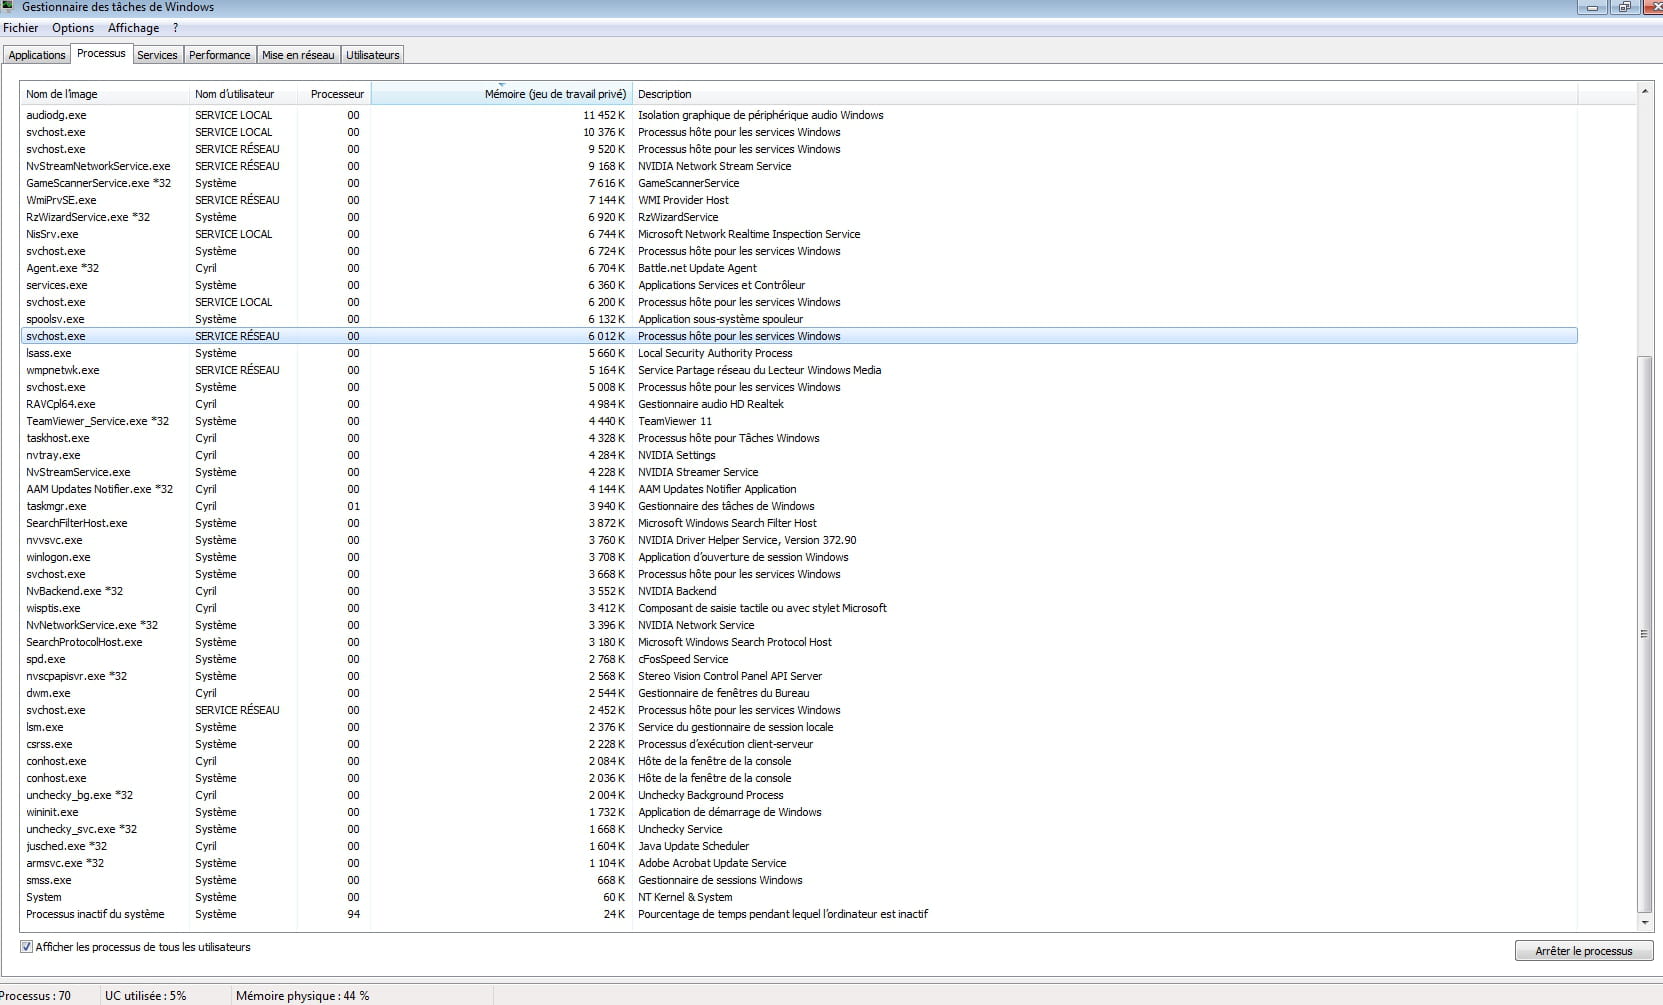Click the restore window button

[x=1625, y=7]
